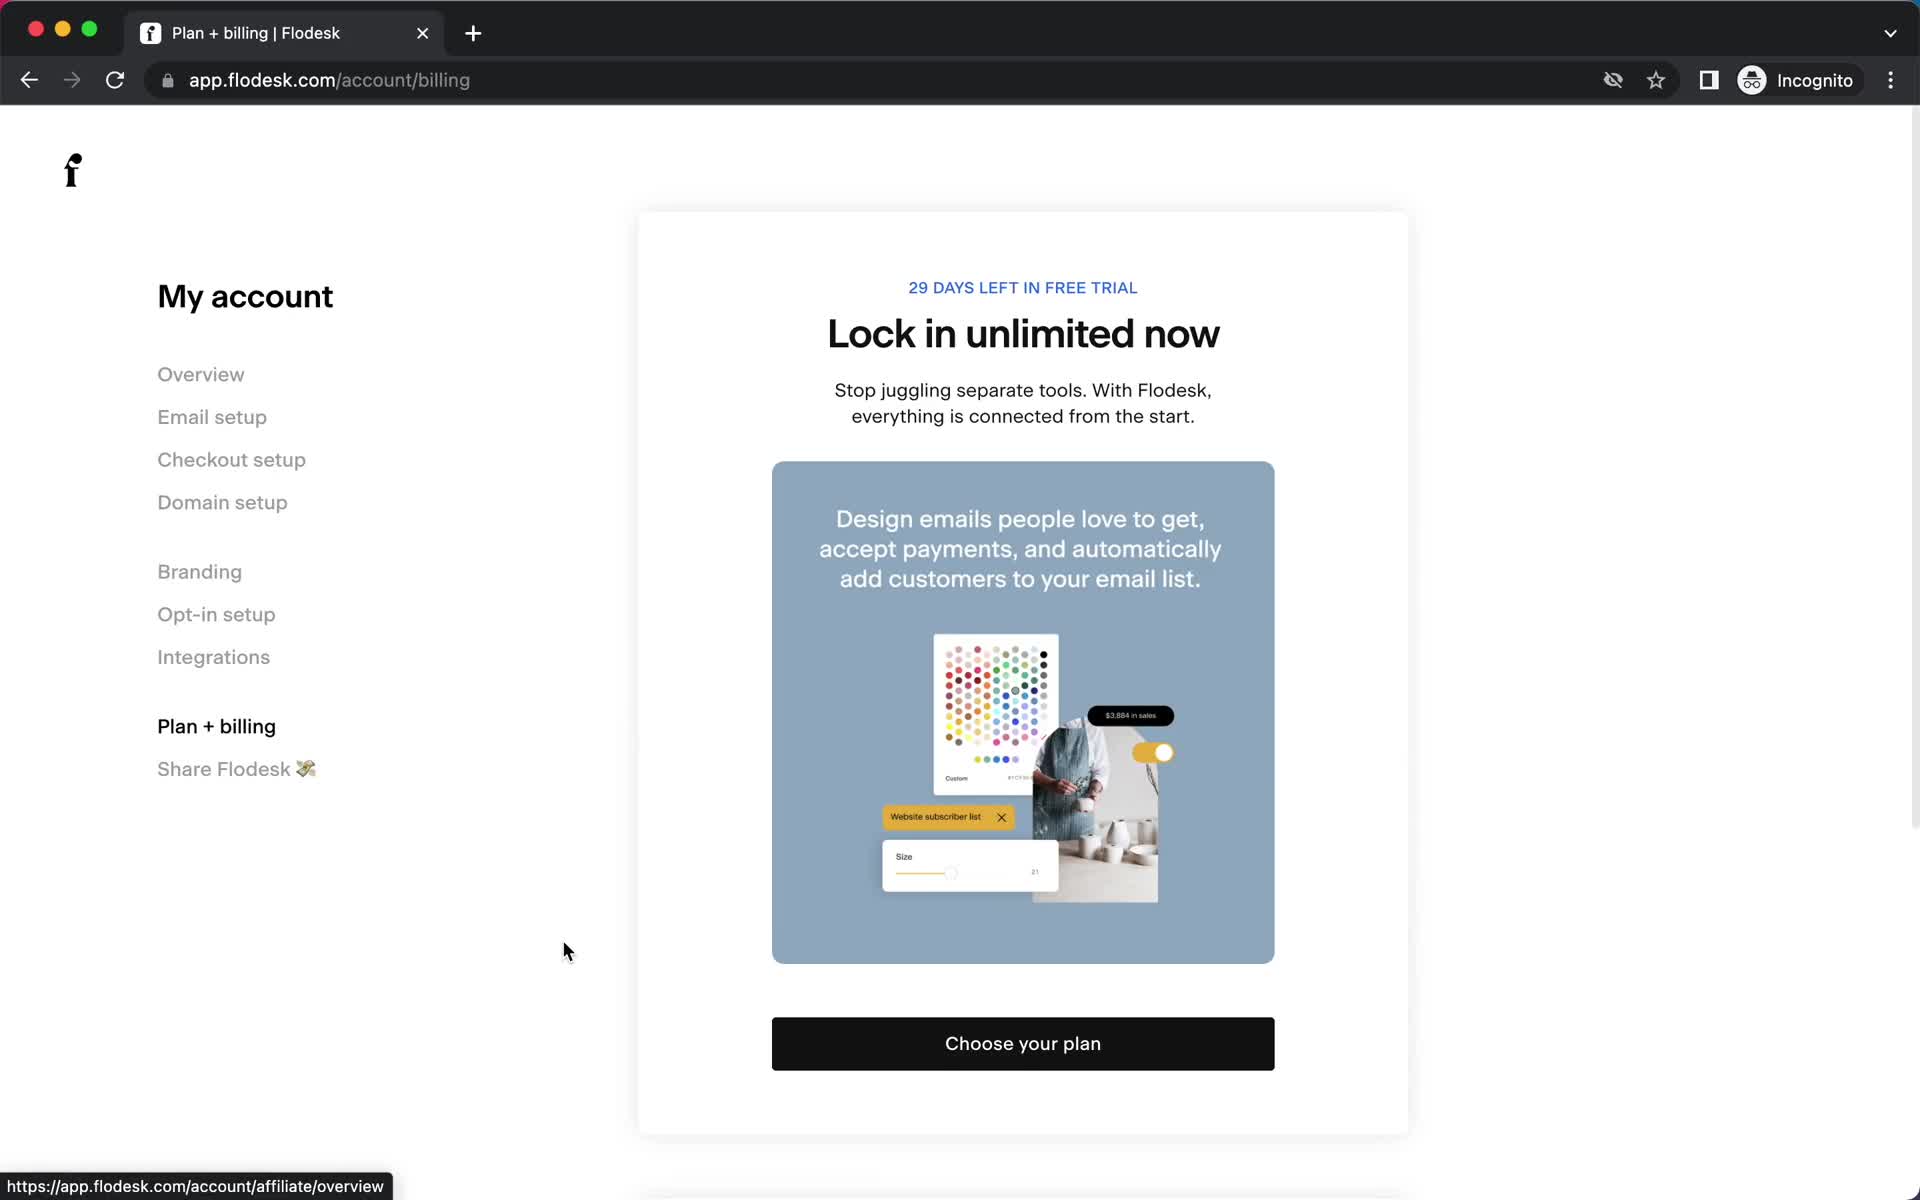Select the Overview menu item
The height and width of the screenshot is (1200, 1920).
pyautogui.click(x=199, y=373)
